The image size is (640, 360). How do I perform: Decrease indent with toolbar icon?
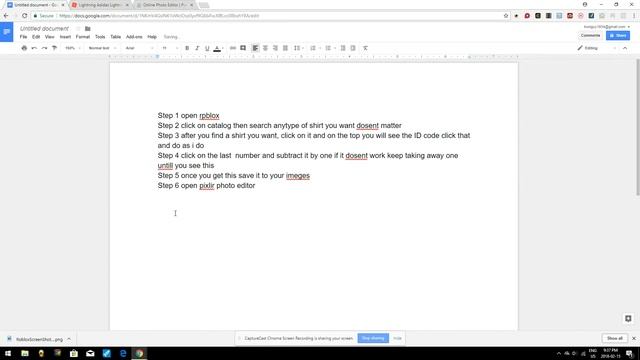[343, 48]
